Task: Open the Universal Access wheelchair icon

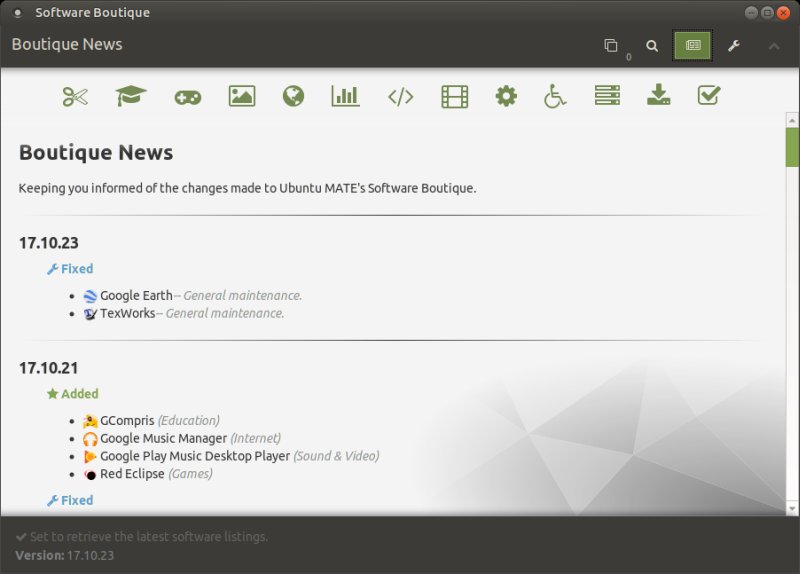Action: pos(555,96)
